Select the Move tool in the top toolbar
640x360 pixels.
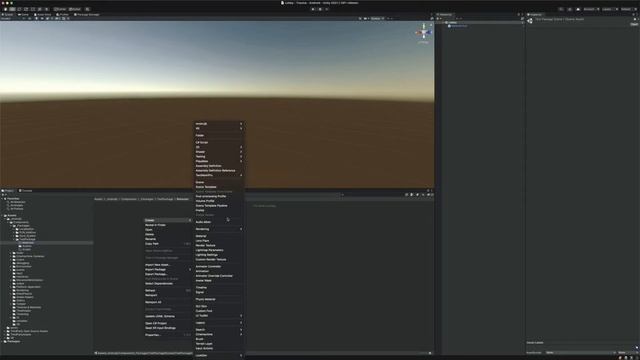[x=12, y=9]
